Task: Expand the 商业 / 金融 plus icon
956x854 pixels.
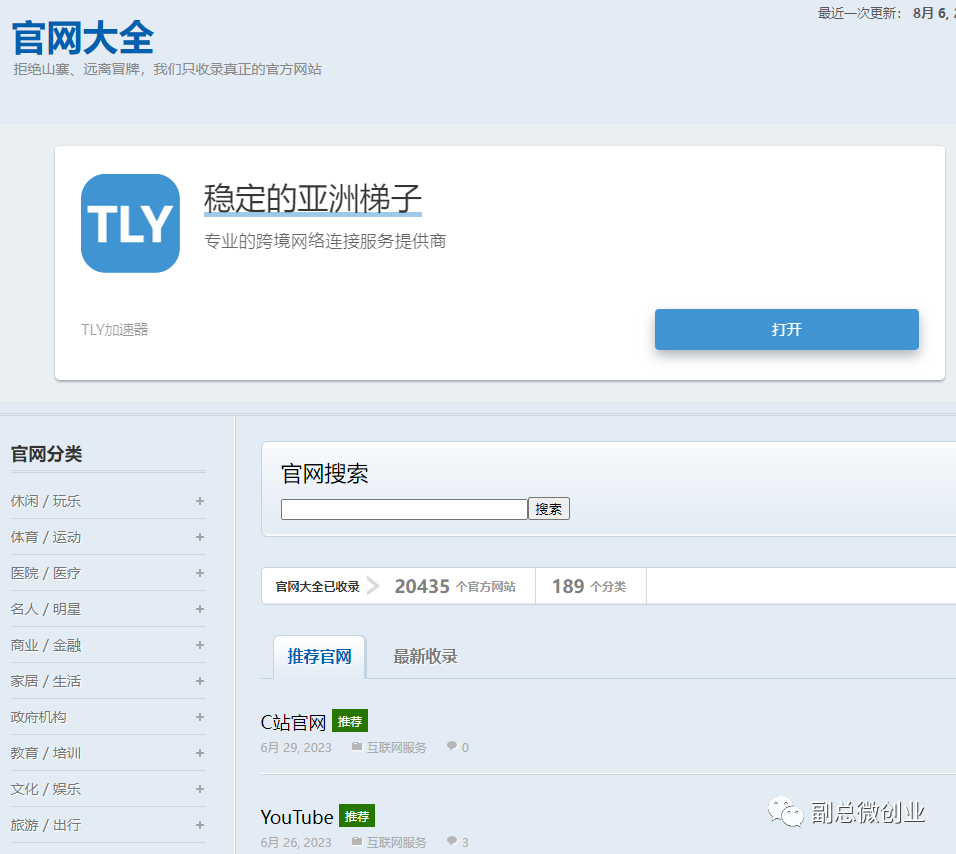Action: pos(199,645)
